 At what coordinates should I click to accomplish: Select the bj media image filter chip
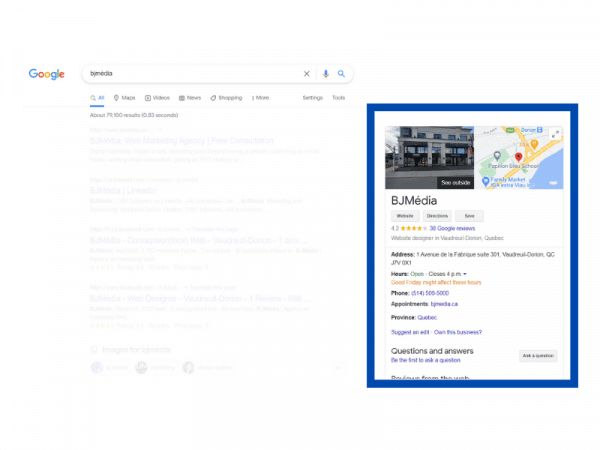click(109, 368)
